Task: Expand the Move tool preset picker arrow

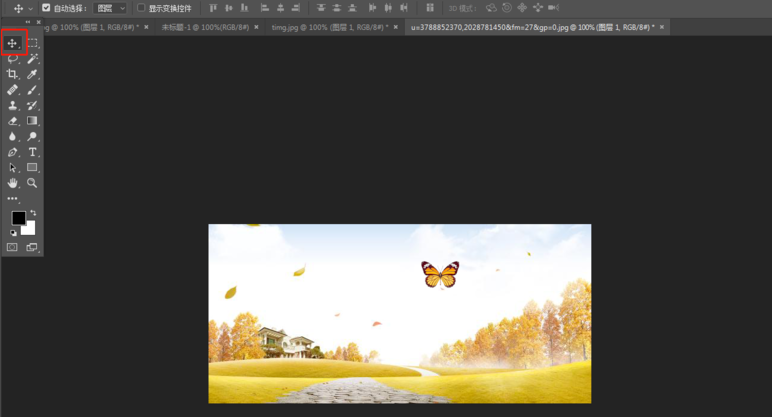Action: [x=31, y=9]
